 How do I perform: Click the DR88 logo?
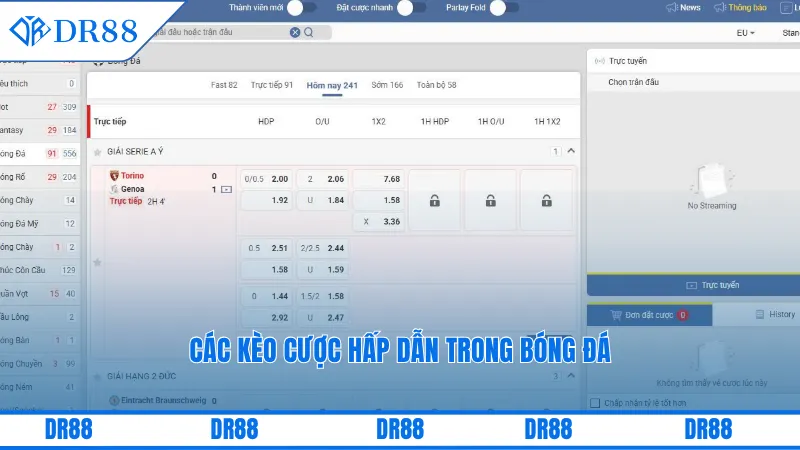coord(74,31)
